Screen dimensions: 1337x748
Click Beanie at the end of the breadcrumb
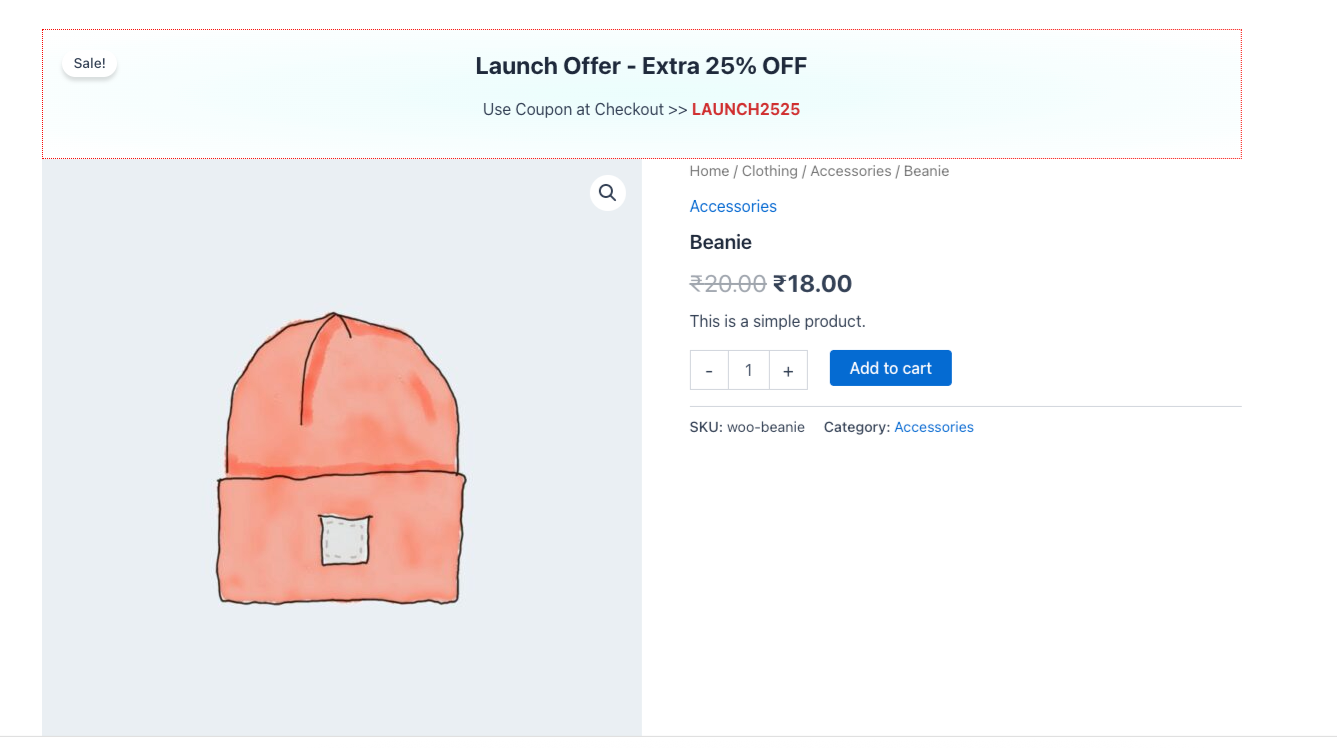pyautogui.click(x=926, y=171)
